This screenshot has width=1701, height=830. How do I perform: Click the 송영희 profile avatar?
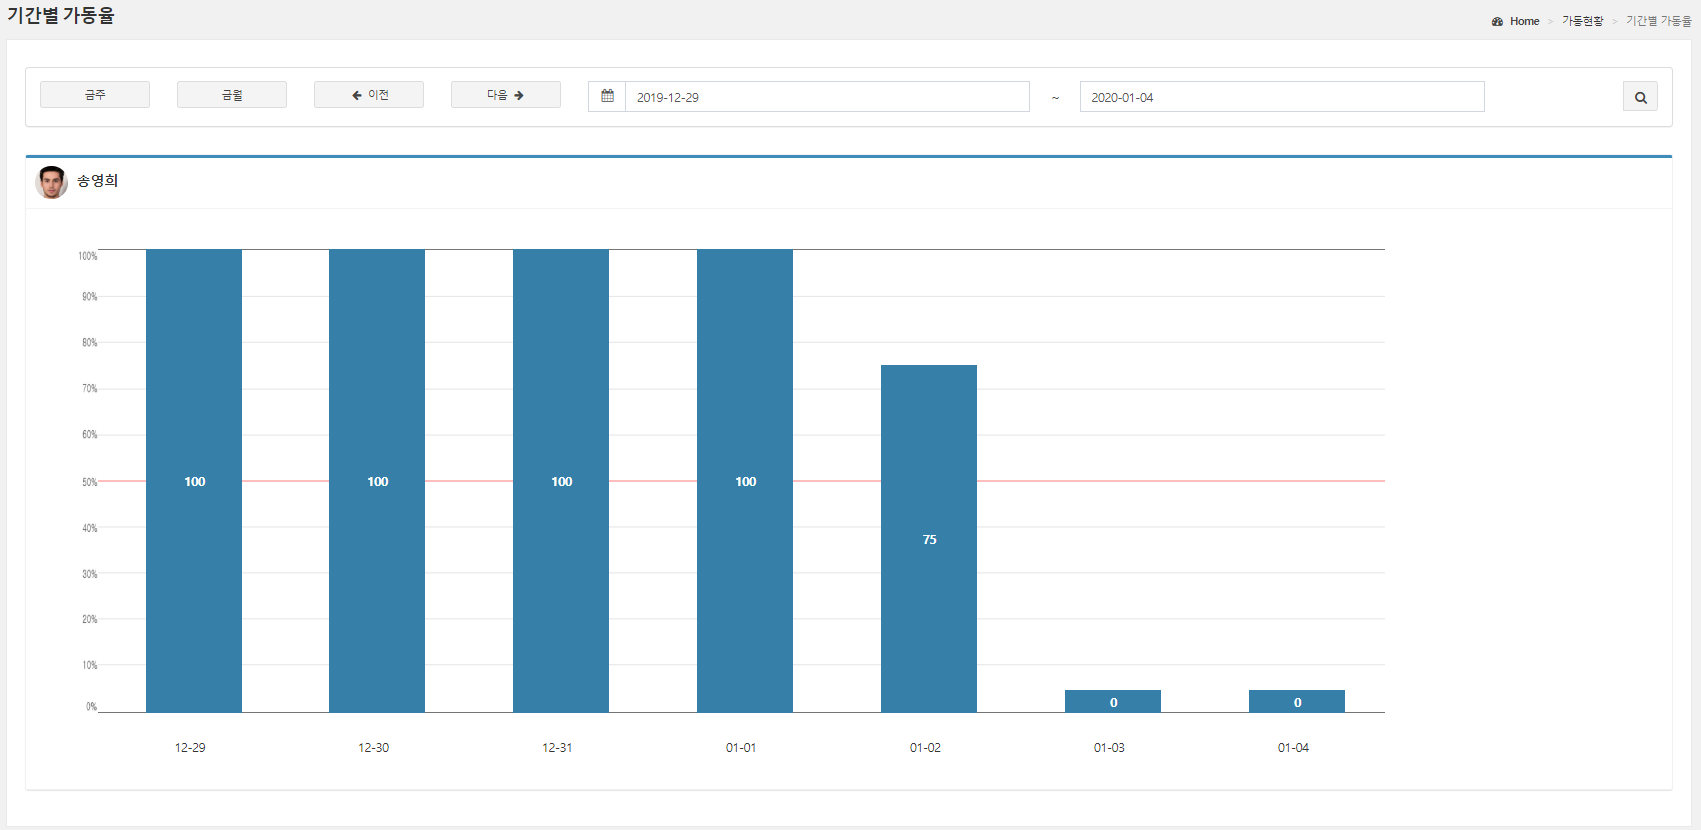(52, 182)
